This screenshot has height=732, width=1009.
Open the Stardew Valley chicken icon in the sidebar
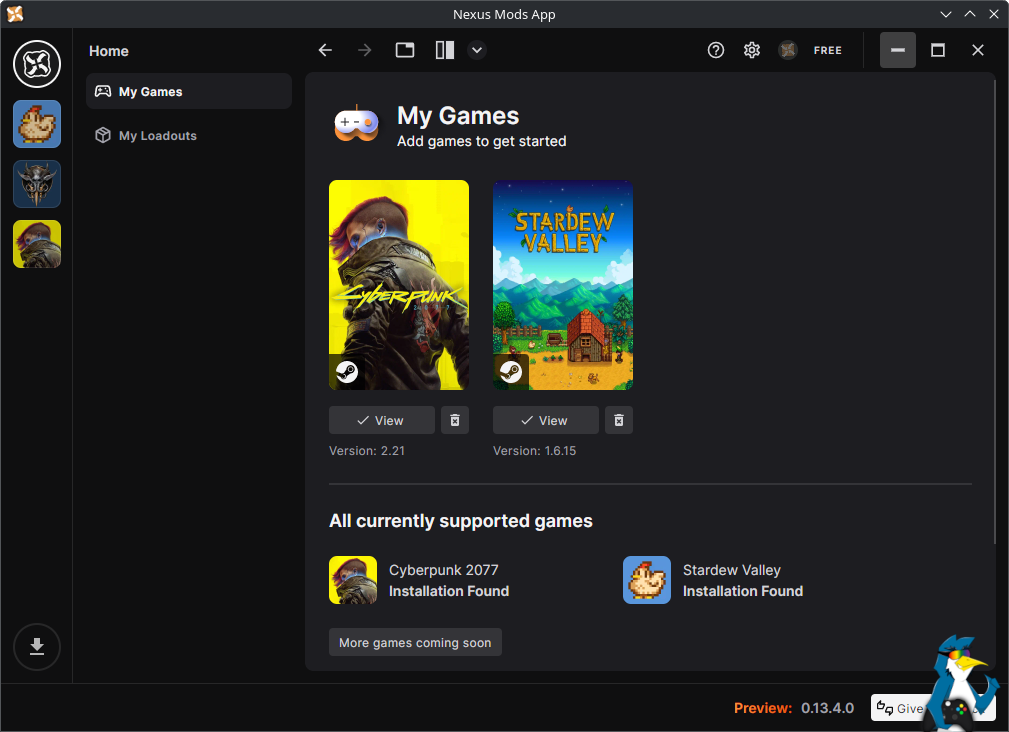(x=37, y=124)
